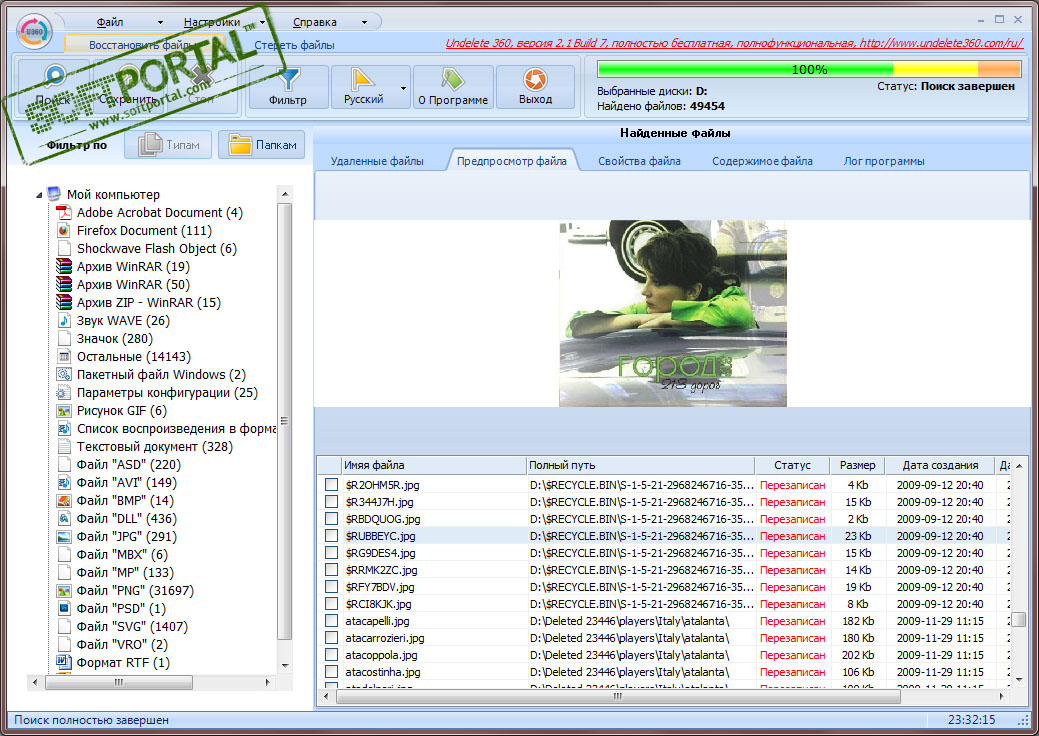This screenshot has width=1039, height=736.
Task: Check the box for $R2OHM5R.jpg
Action: click(331, 485)
